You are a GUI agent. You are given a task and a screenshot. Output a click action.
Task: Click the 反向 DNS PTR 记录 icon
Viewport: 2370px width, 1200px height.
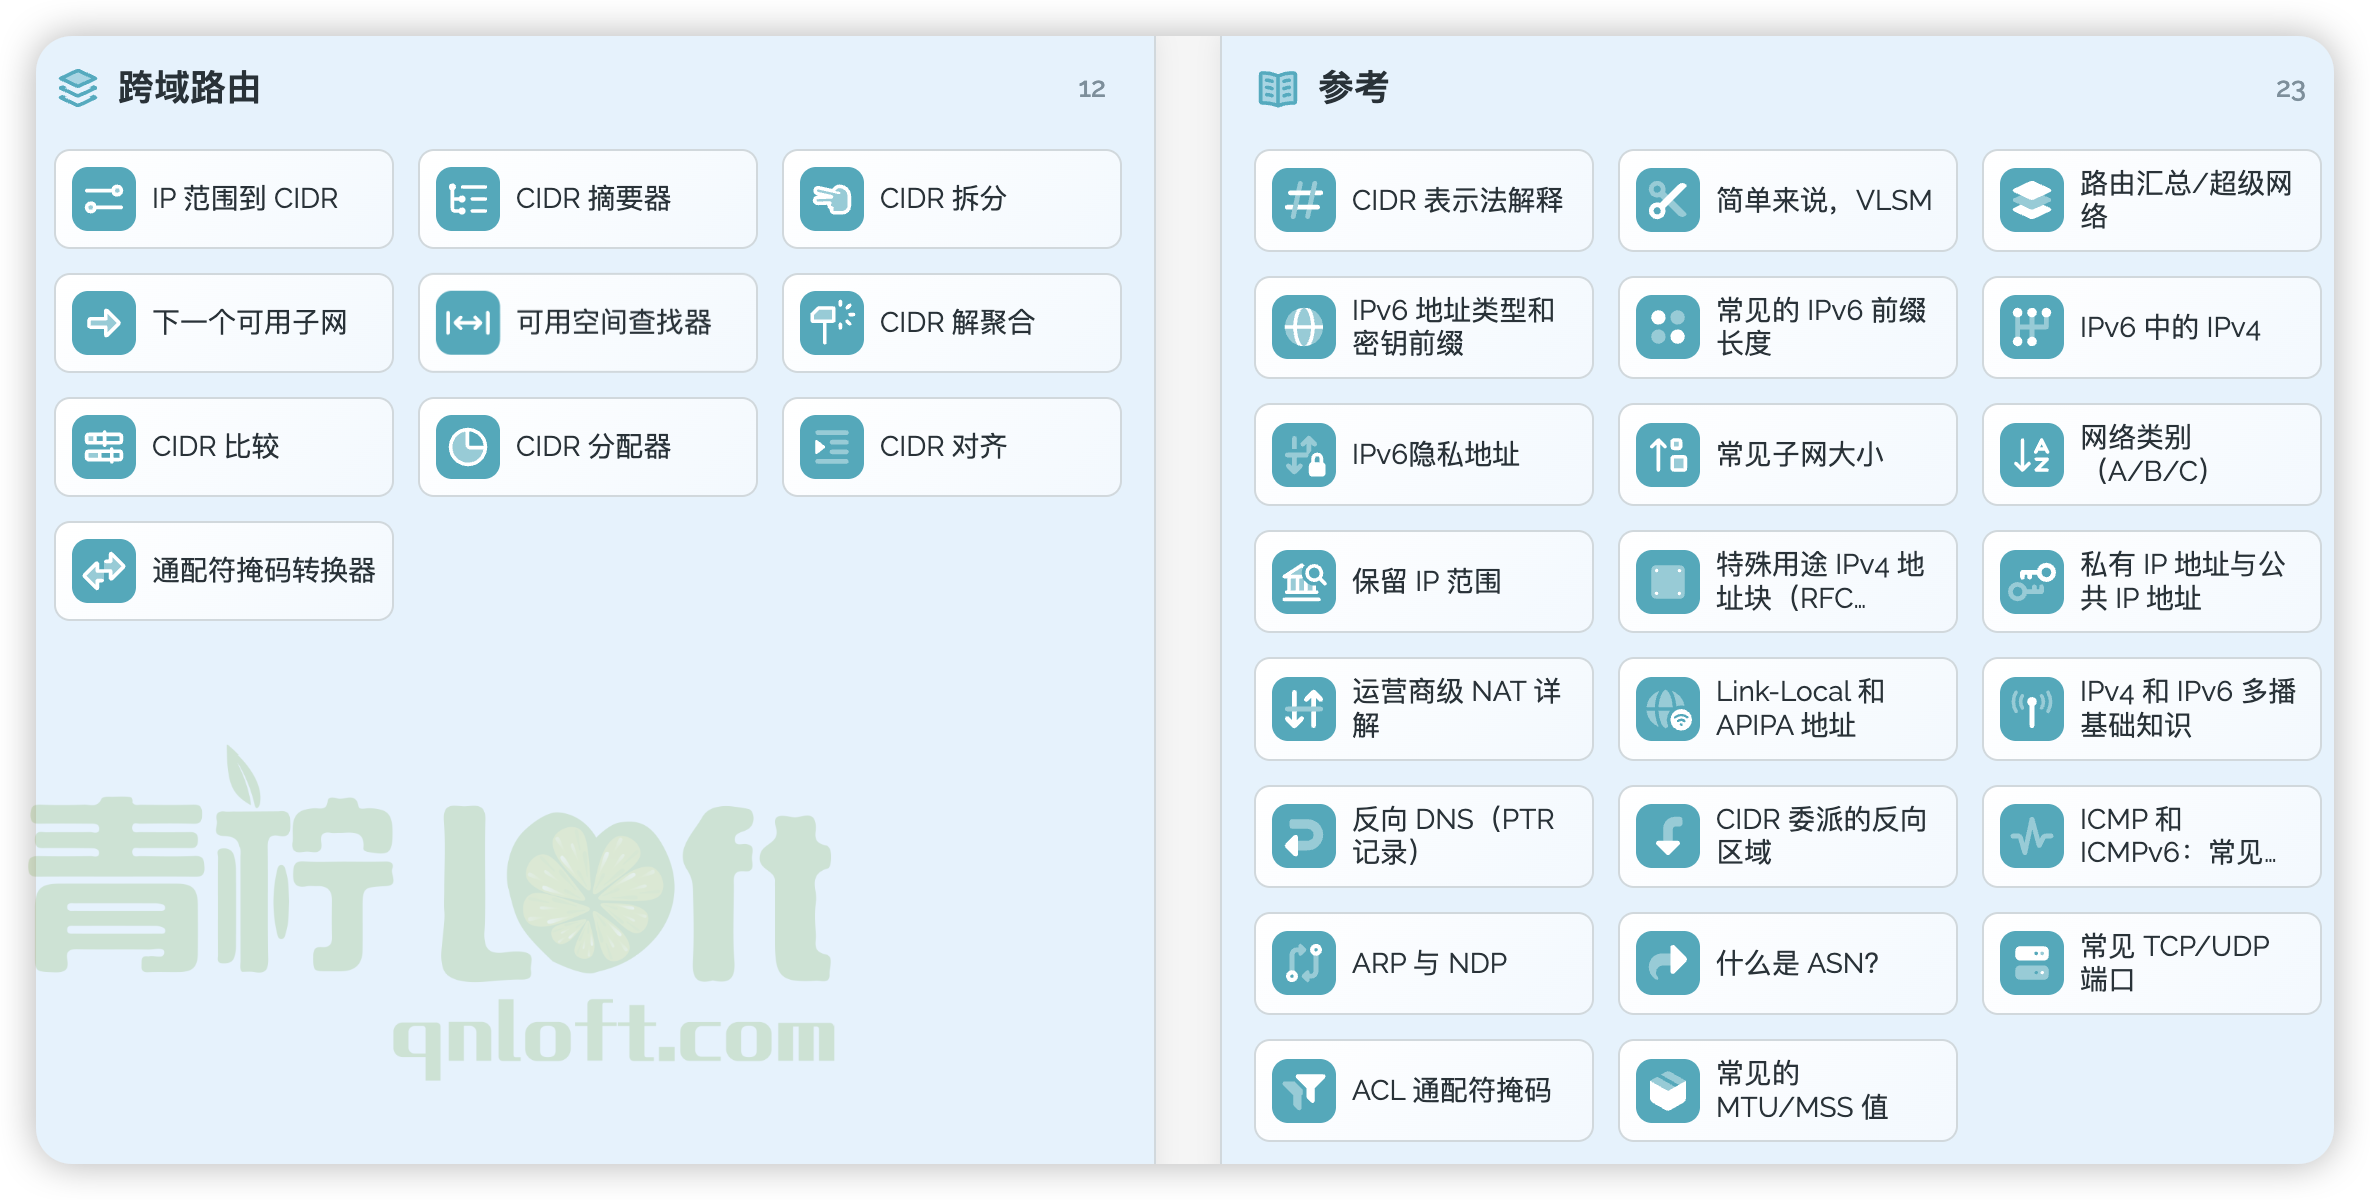[x=1301, y=836]
